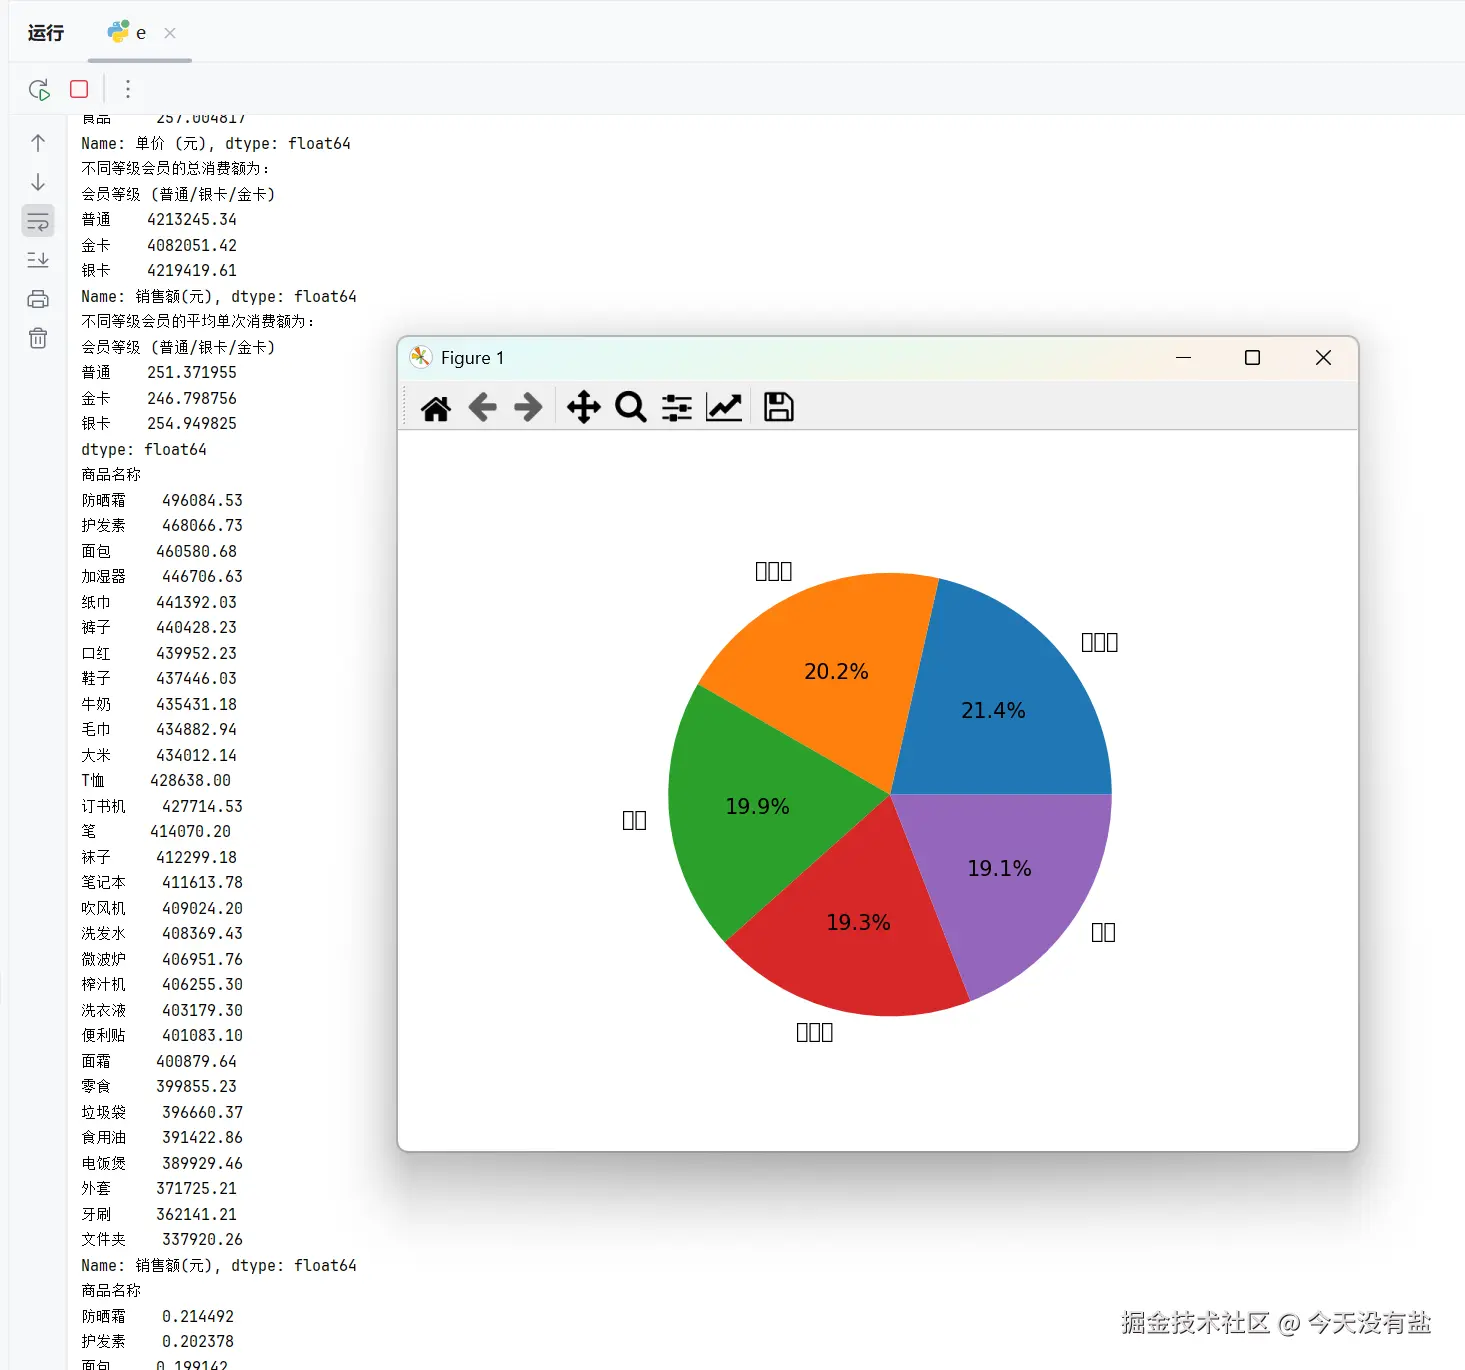1465x1370 pixels.
Task: Click the average value 246.798756
Action: coord(192,399)
